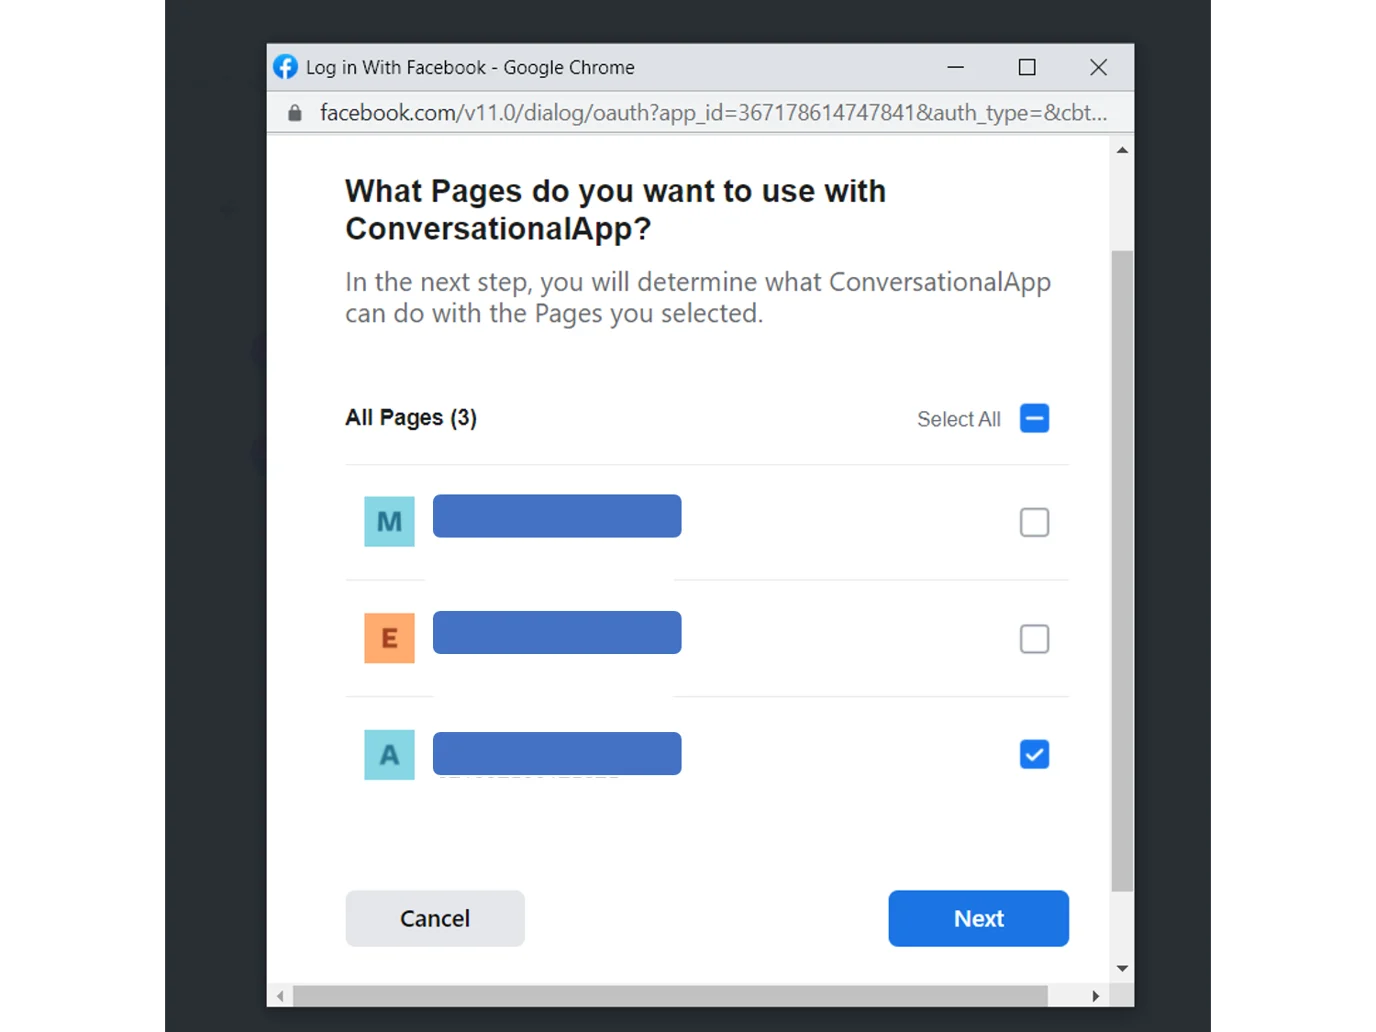This screenshot has height=1032, width=1376.
Task: Click the teal M page avatar
Action: pos(389,521)
